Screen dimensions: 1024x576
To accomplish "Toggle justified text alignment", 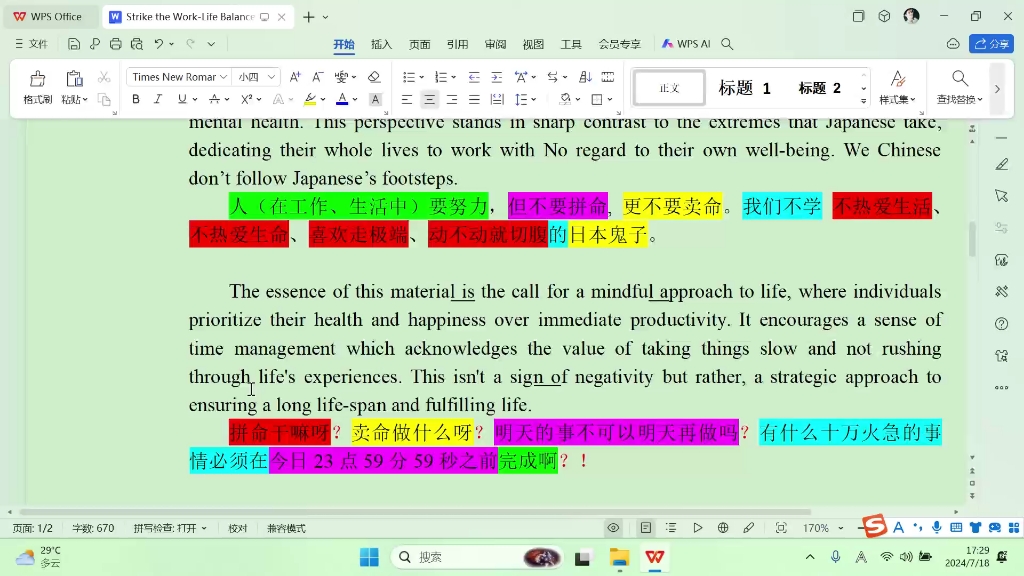I will click(474, 99).
